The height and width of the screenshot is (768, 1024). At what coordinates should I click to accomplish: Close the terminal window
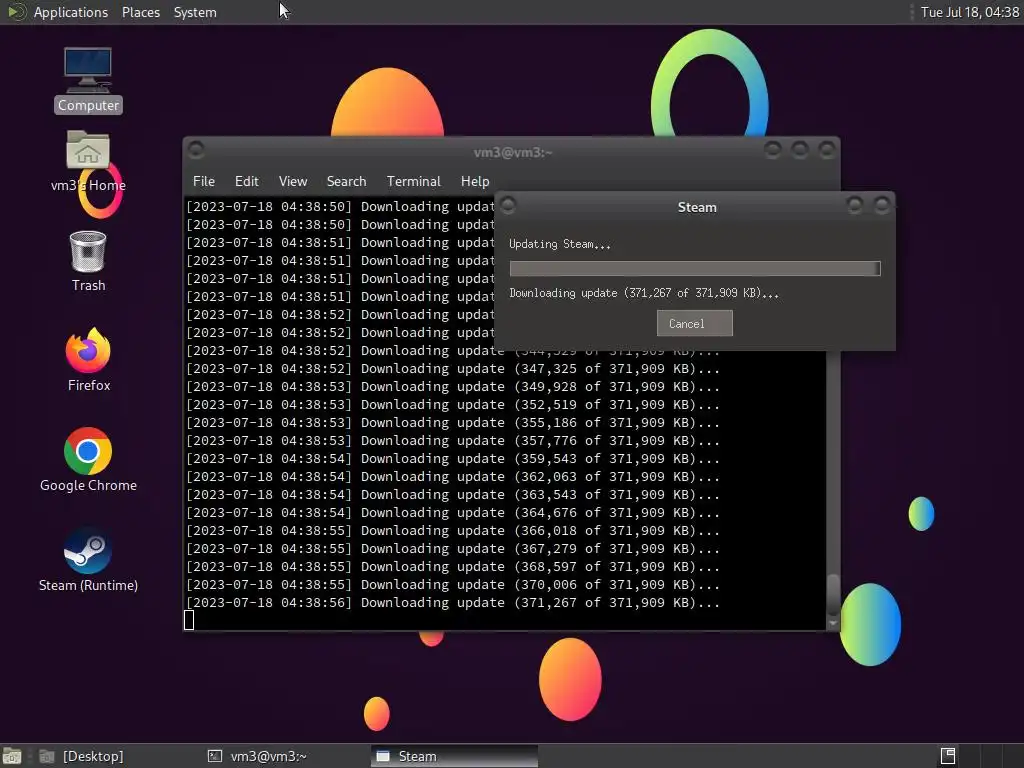point(827,151)
